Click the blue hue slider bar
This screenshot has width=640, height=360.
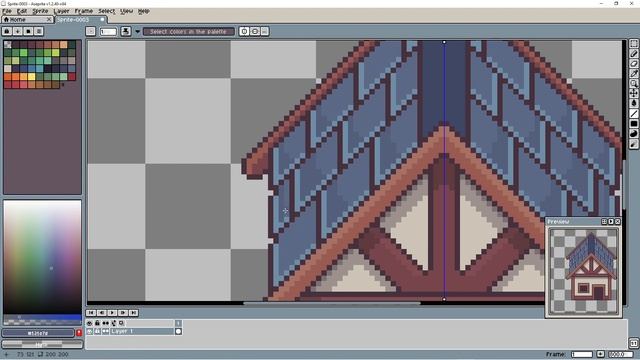(42, 317)
